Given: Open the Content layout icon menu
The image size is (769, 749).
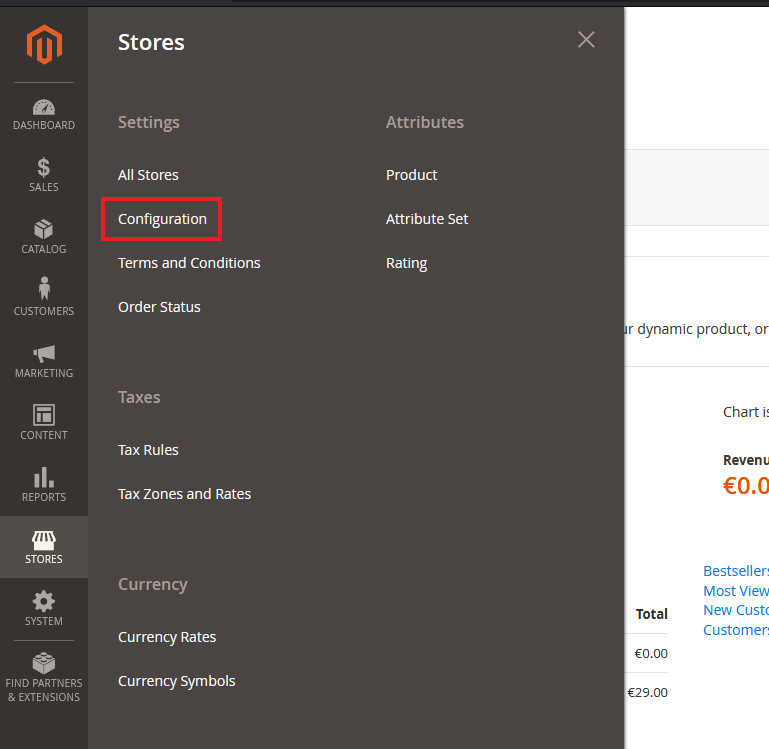Looking at the screenshot, I should [x=44, y=415].
